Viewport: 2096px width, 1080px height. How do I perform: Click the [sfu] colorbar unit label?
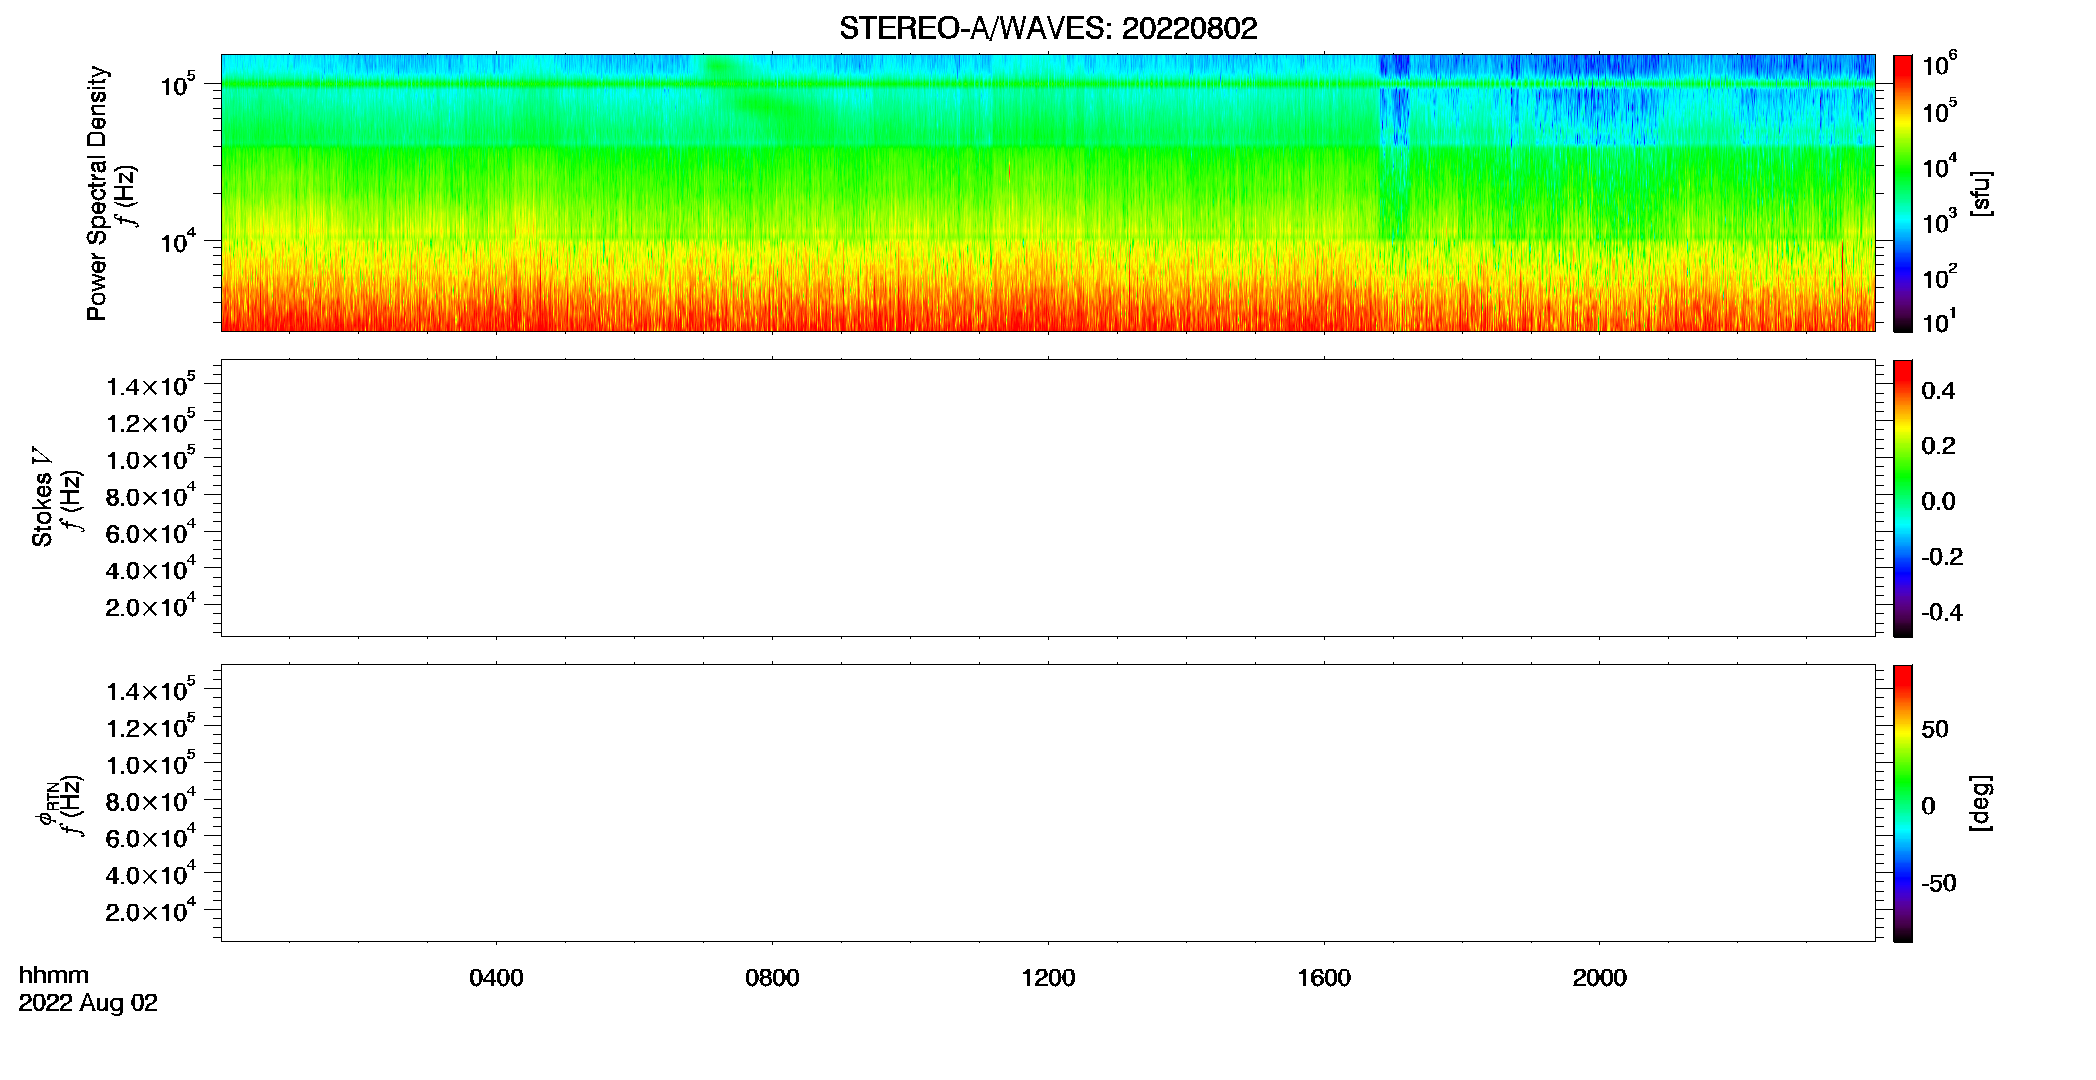pyautogui.click(x=1981, y=194)
